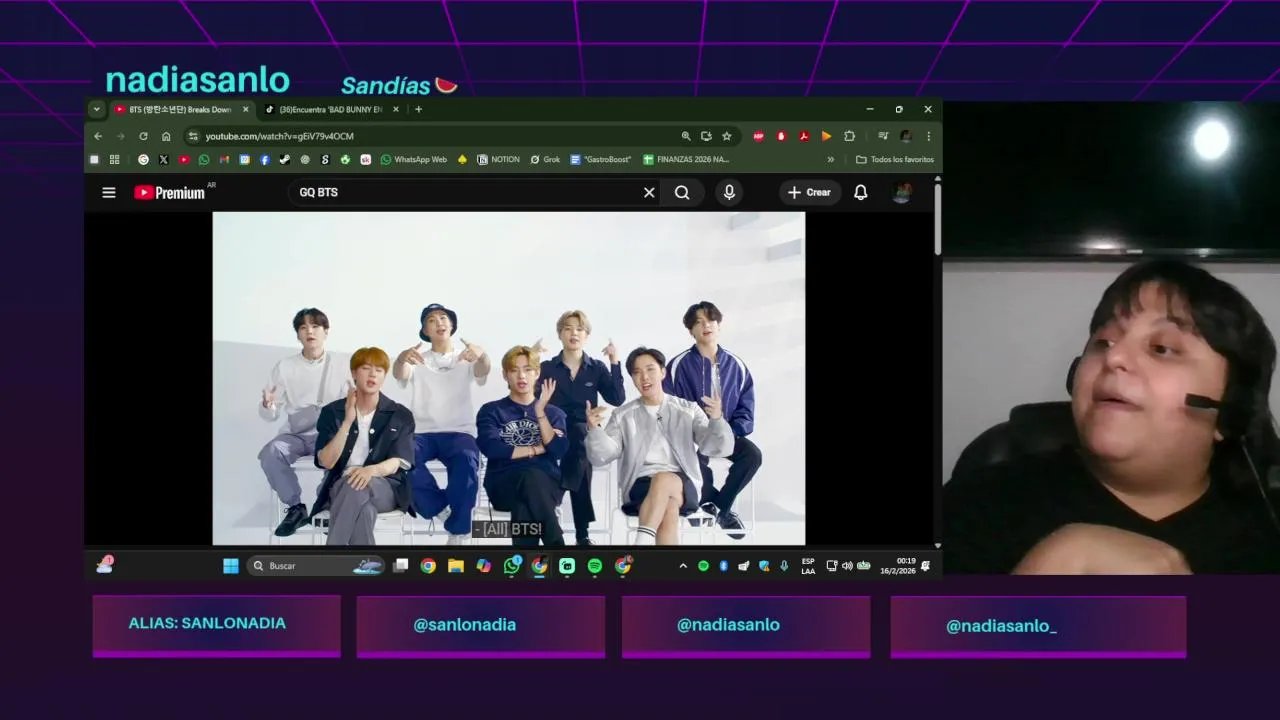Run the YouTube search magnifier button
The image size is (1280, 720).
(x=682, y=192)
